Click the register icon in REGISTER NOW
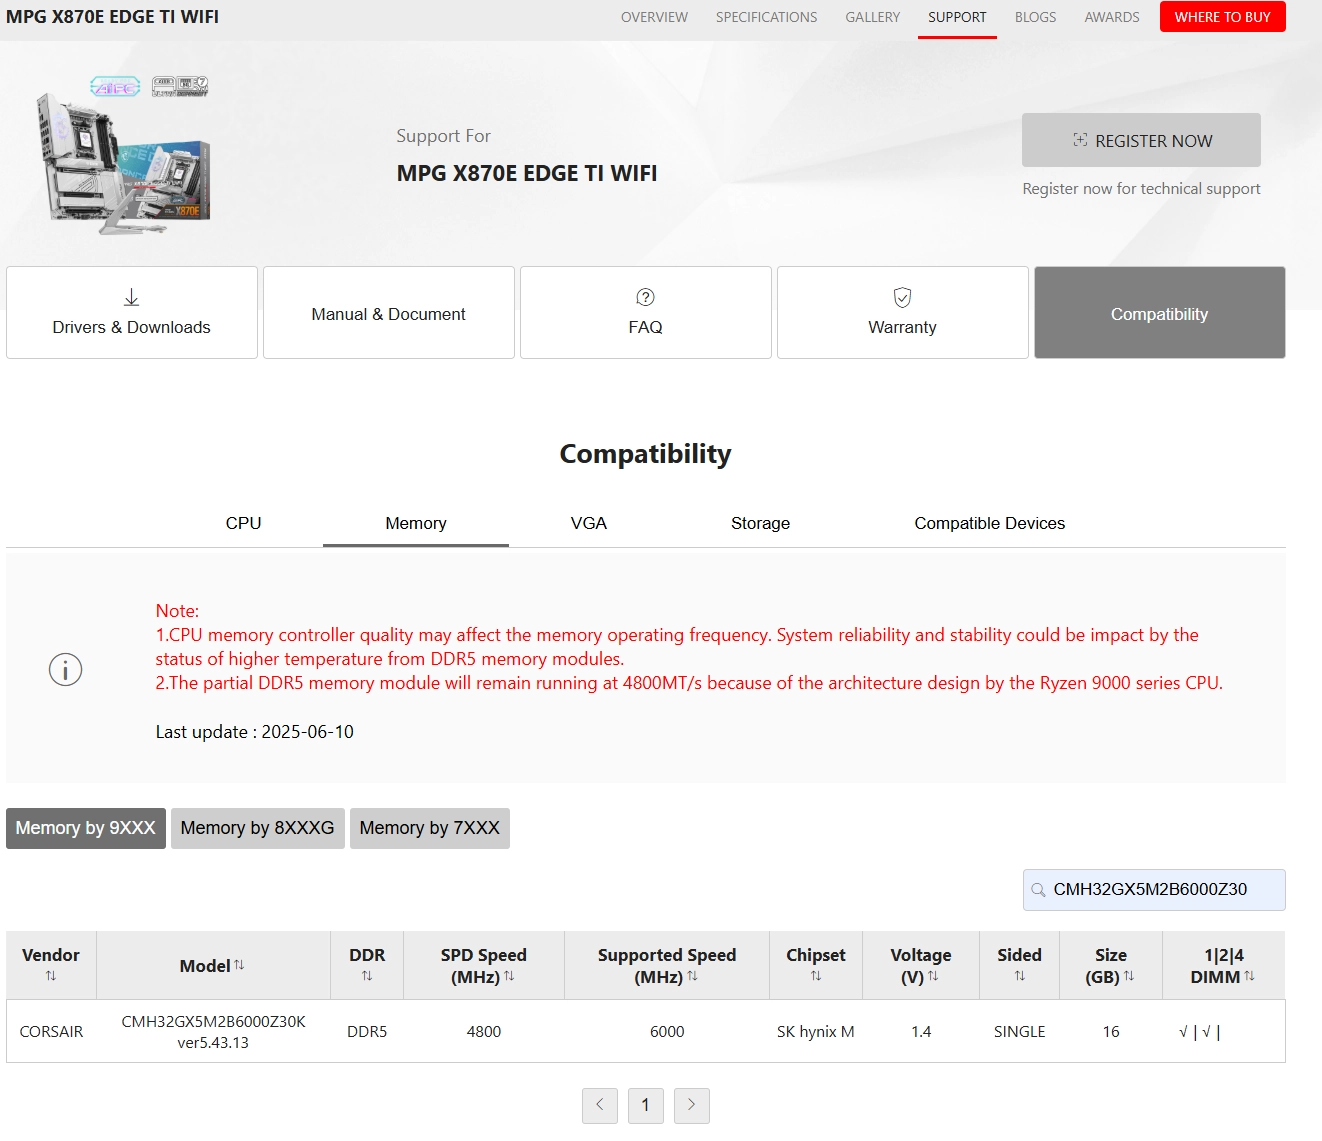Viewport: 1322px width, 1141px height. (x=1080, y=140)
